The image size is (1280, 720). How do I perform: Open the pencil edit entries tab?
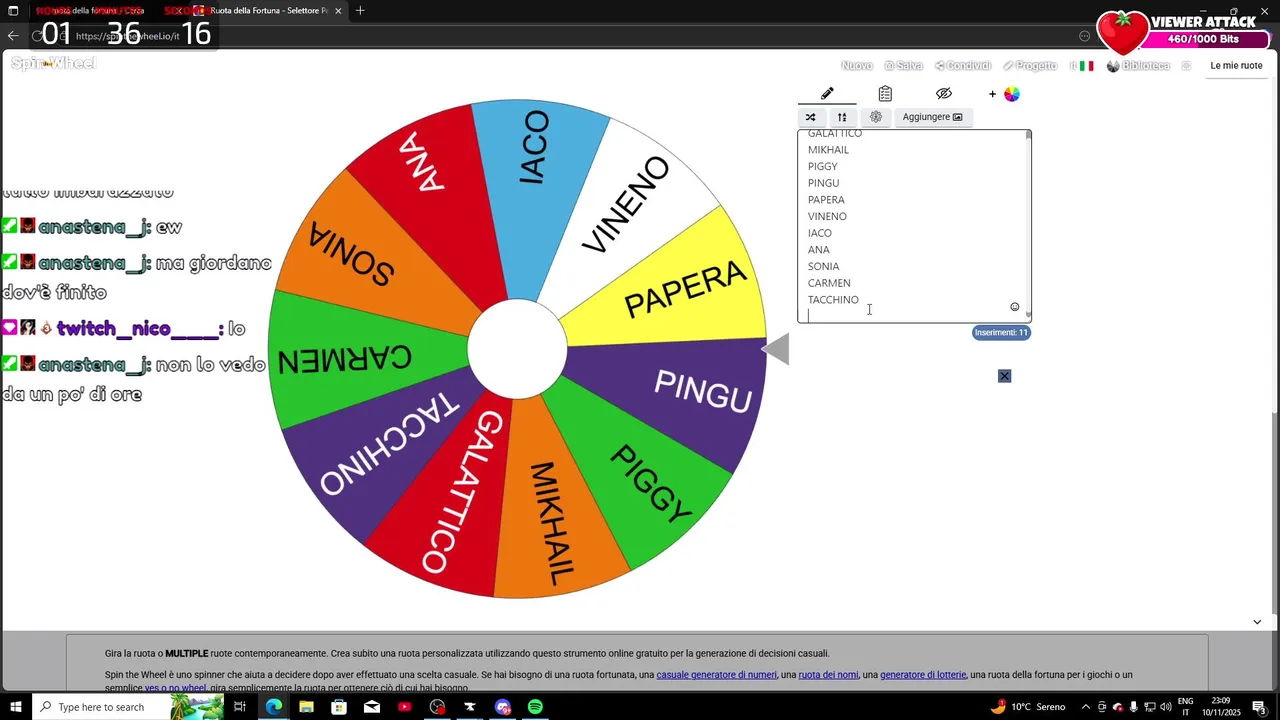(x=827, y=94)
